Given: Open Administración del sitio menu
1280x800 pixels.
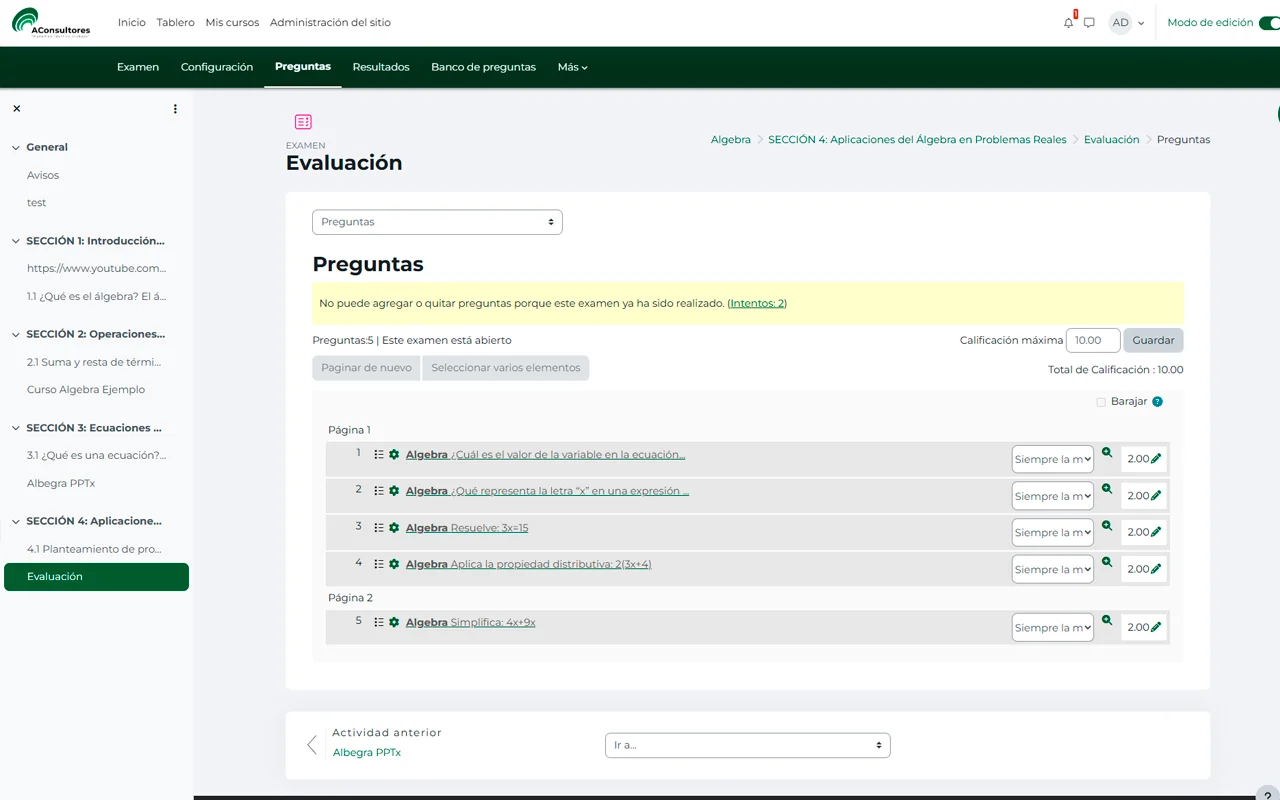Looking at the screenshot, I should pyautogui.click(x=330, y=22).
